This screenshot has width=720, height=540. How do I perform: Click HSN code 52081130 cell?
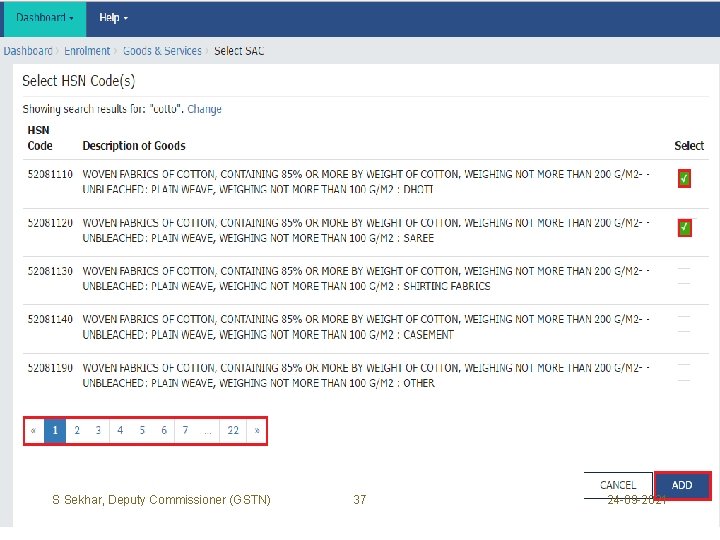[50, 271]
